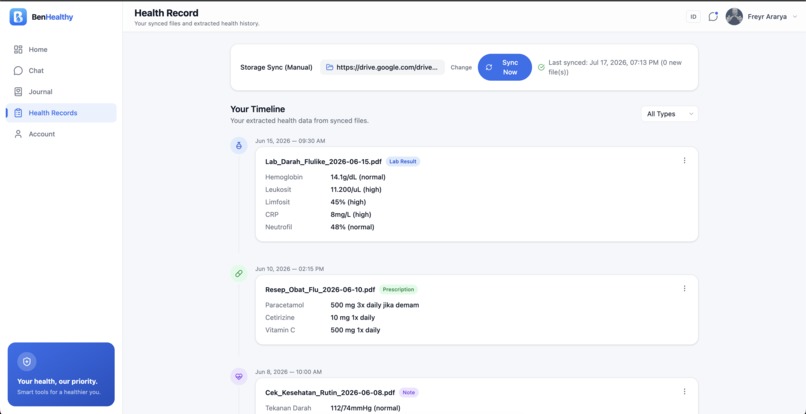Screen dimensions: 806x414
Task: Open Chat in the sidebar
Action: [61, 70]
